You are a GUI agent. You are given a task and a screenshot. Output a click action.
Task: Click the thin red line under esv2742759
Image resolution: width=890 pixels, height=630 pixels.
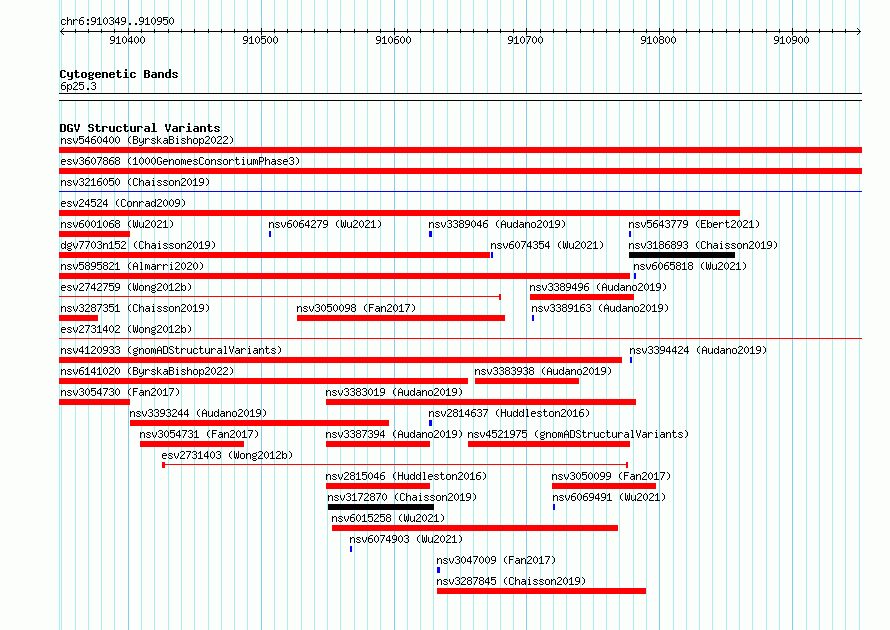pos(280,297)
